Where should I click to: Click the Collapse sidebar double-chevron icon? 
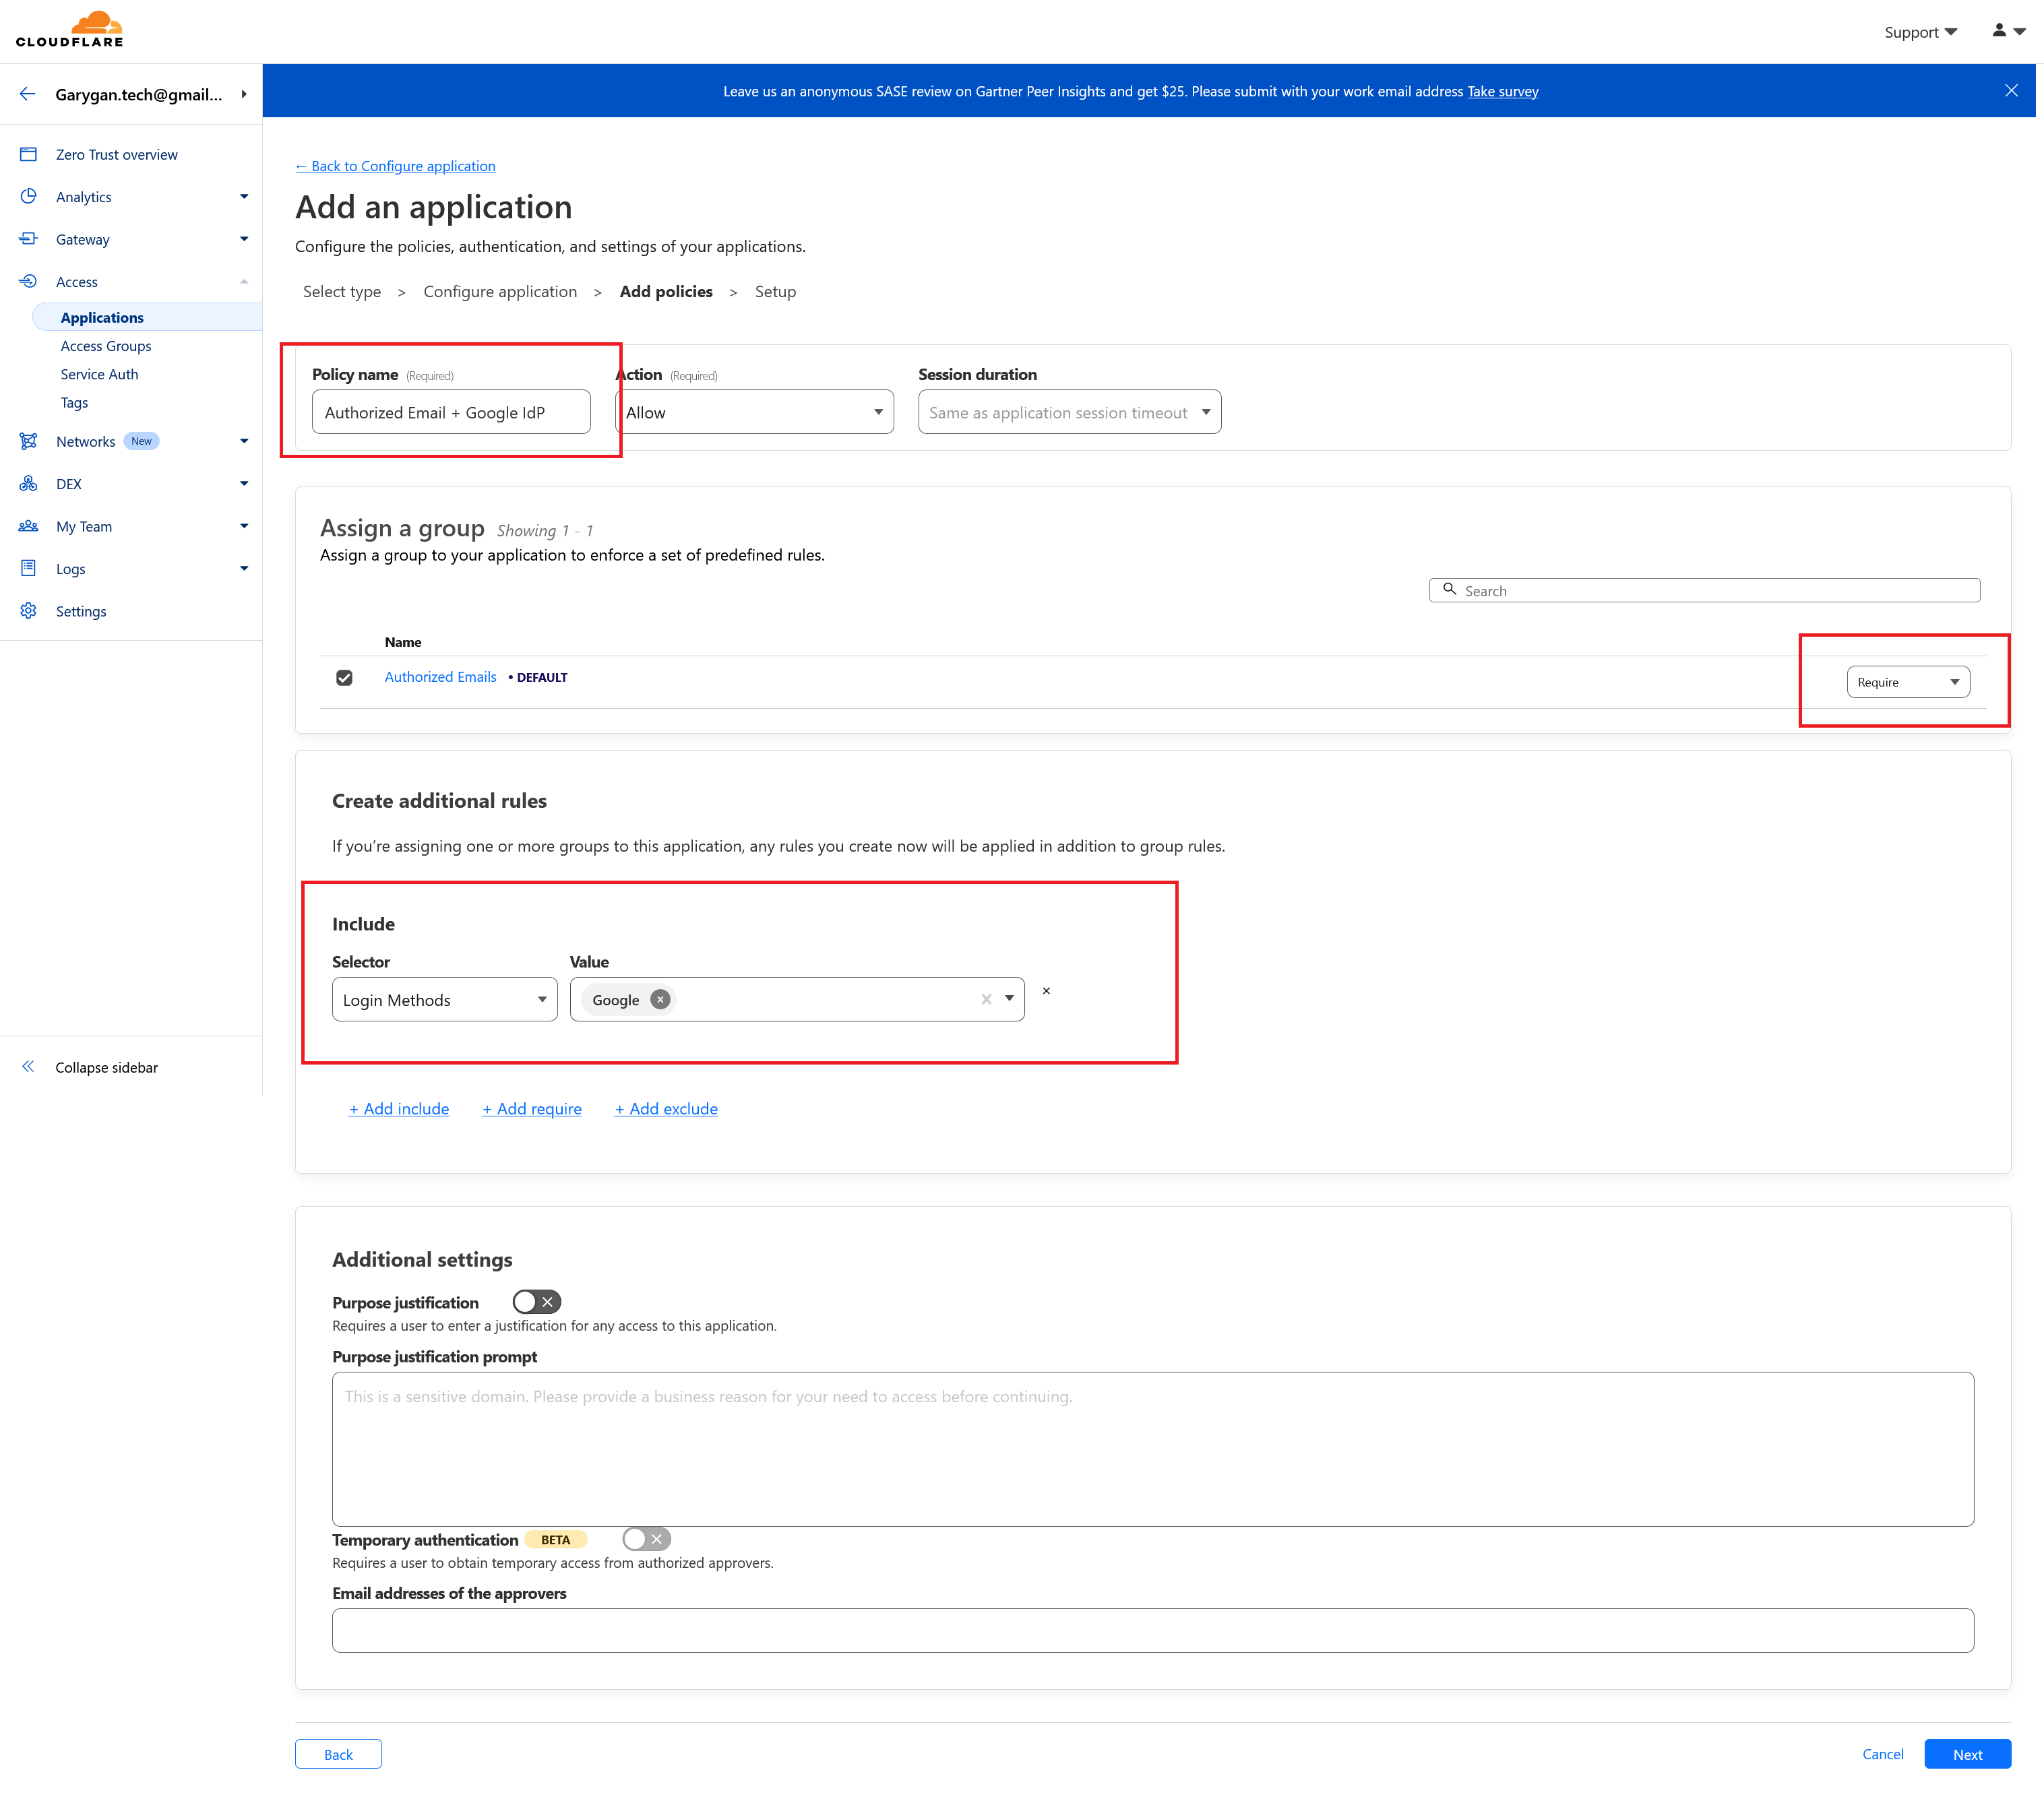pyautogui.click(x=28, y=1067)
